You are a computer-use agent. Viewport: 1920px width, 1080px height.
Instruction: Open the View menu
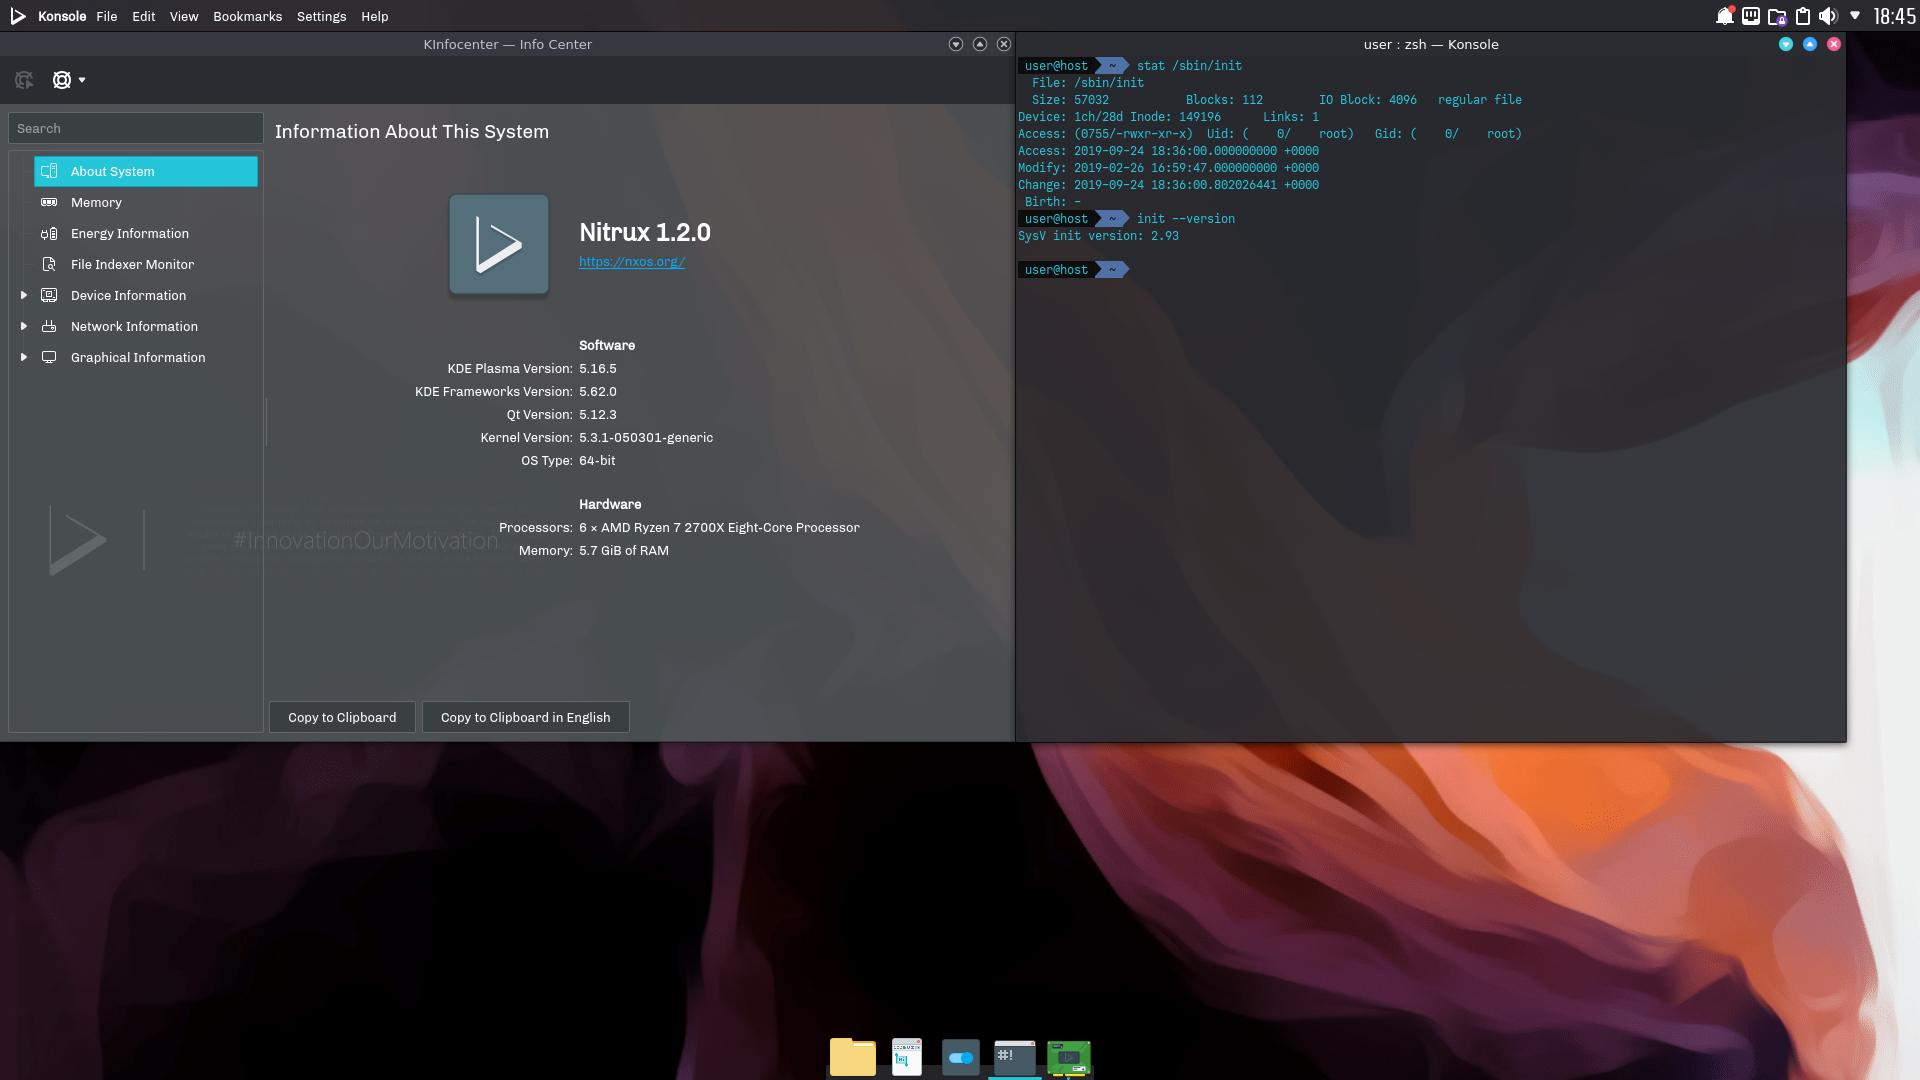pos(184,16)
